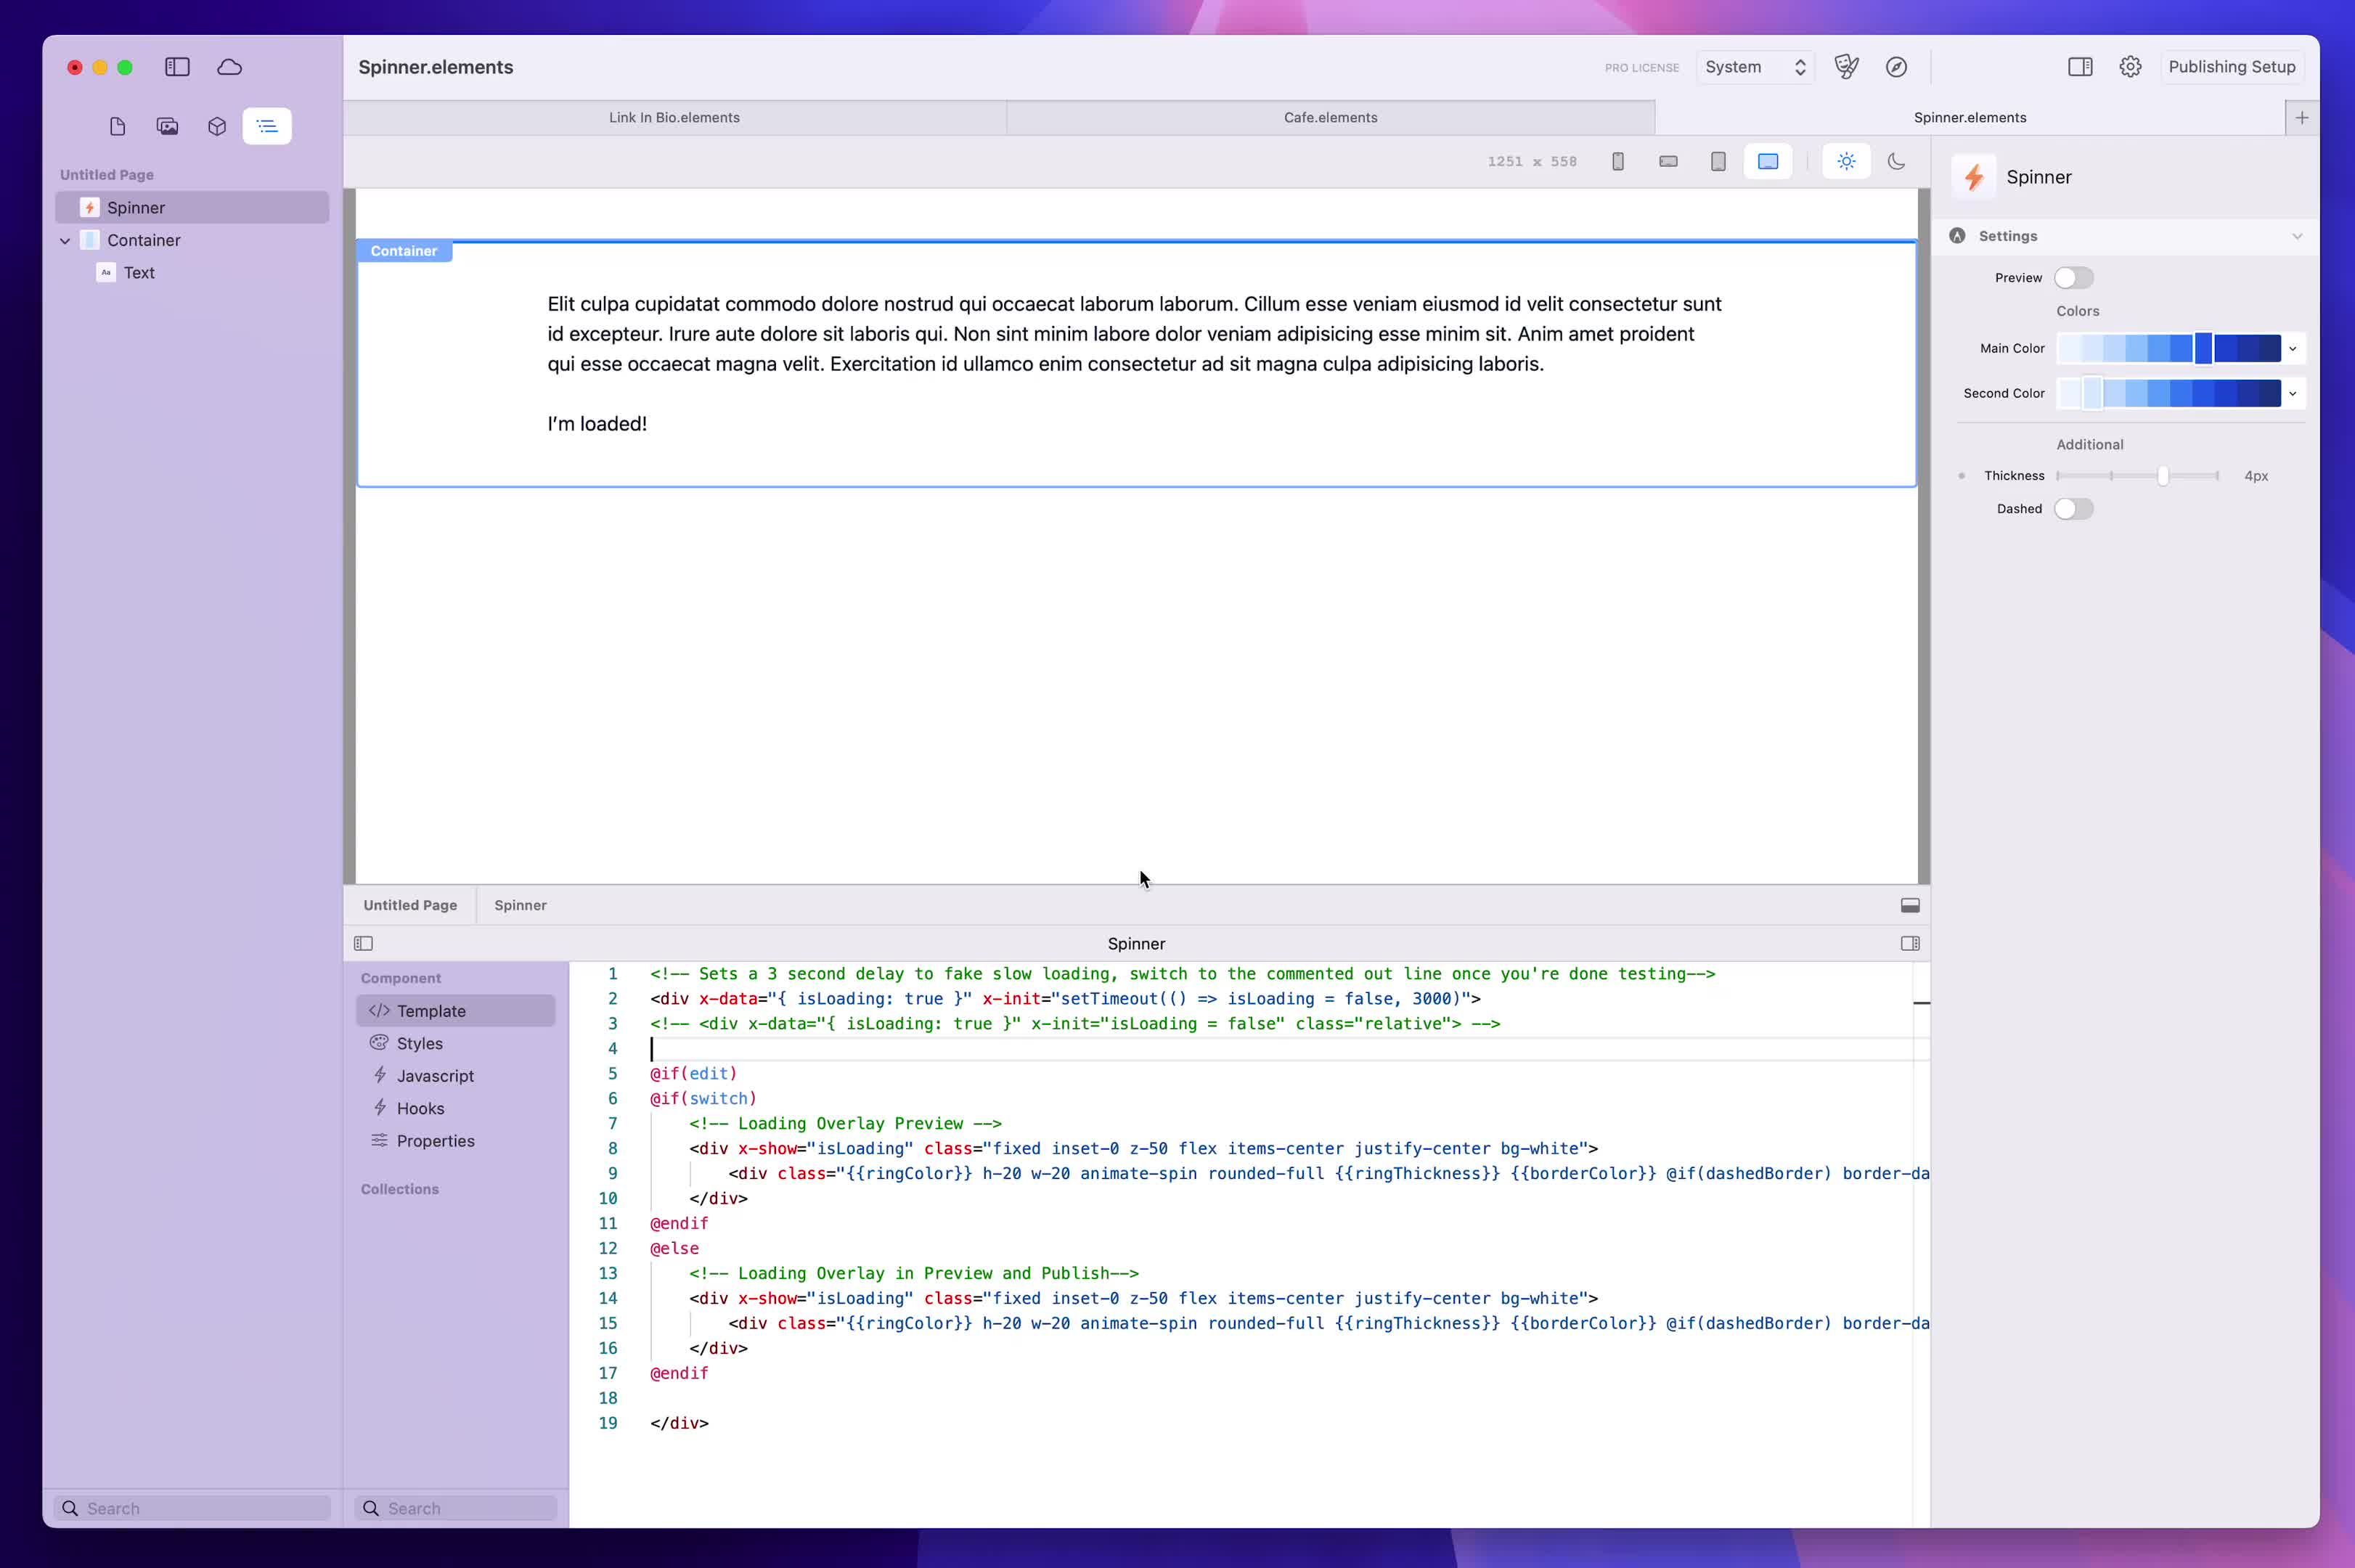The height and width of the screenshot is (1568, 2355).
Task: Open the settings gear icon
Action: pyautogui.click(x=2130, y=67)
